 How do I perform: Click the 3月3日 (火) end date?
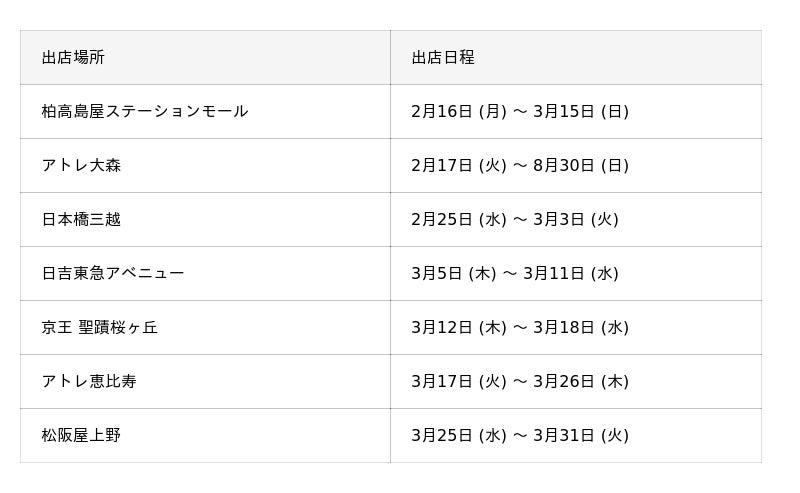(576, 220)
